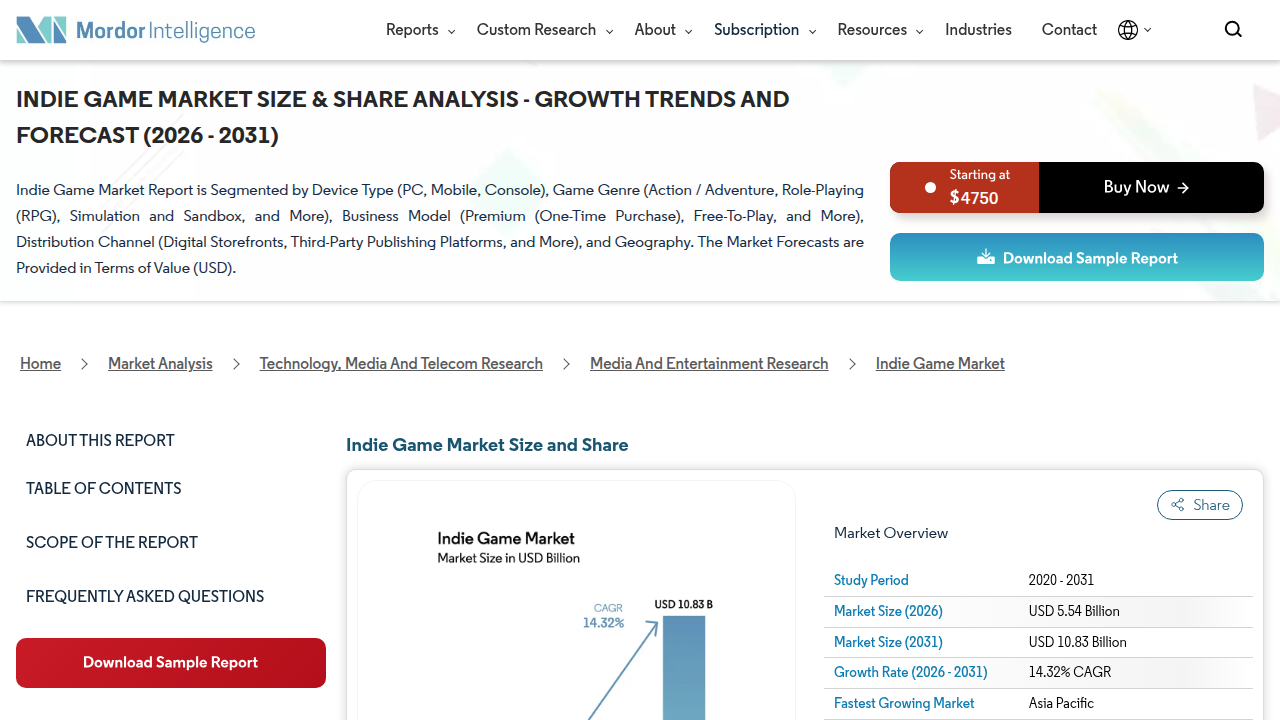1280x720 pixels.
Task: Click the Starting at $4750 price box
Action: [965, 187]
